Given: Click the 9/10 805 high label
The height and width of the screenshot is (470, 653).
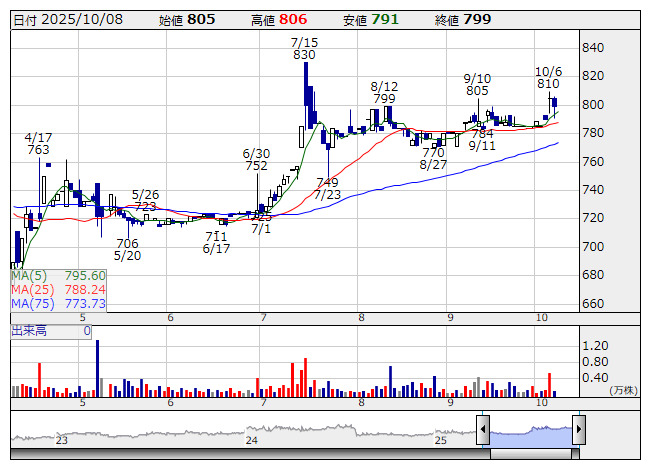Looking at the screenshot, I should 477,85.
